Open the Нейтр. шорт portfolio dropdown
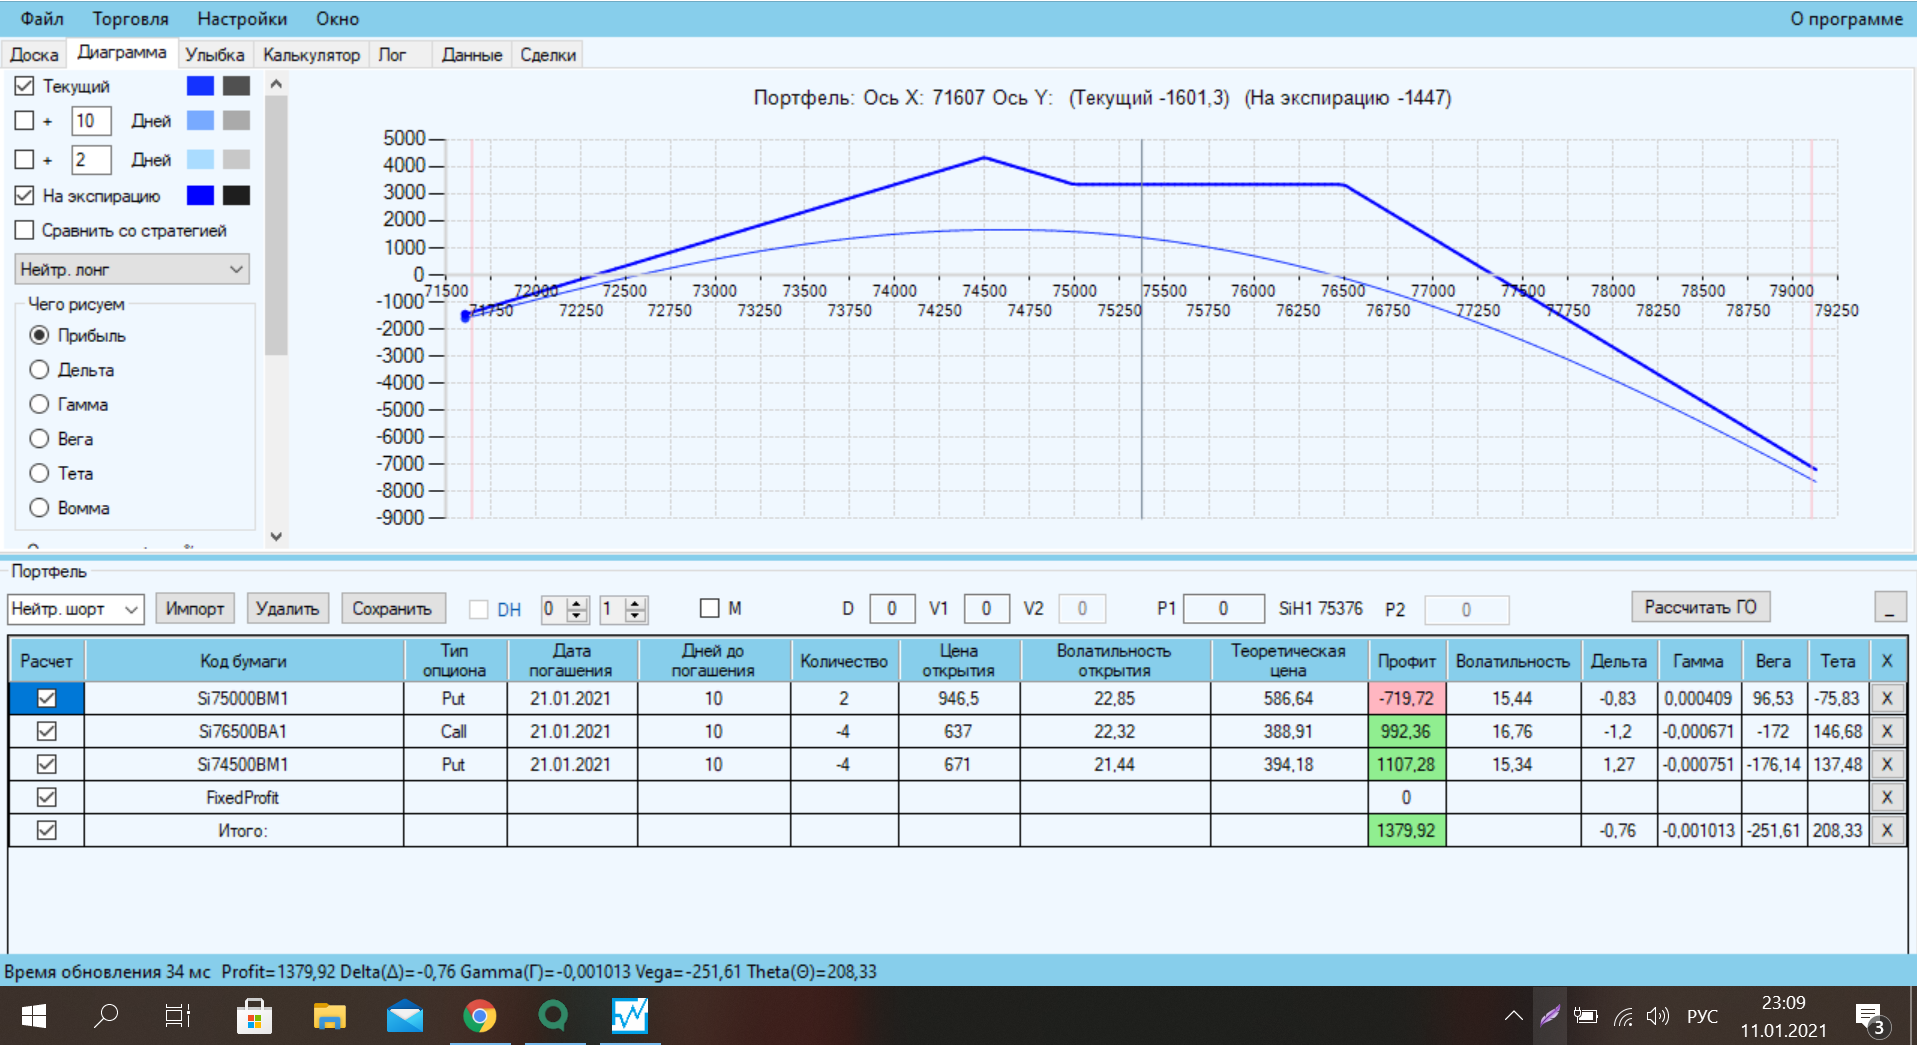The width and height of the screenshot is (1917, 1045). (76, 609)
